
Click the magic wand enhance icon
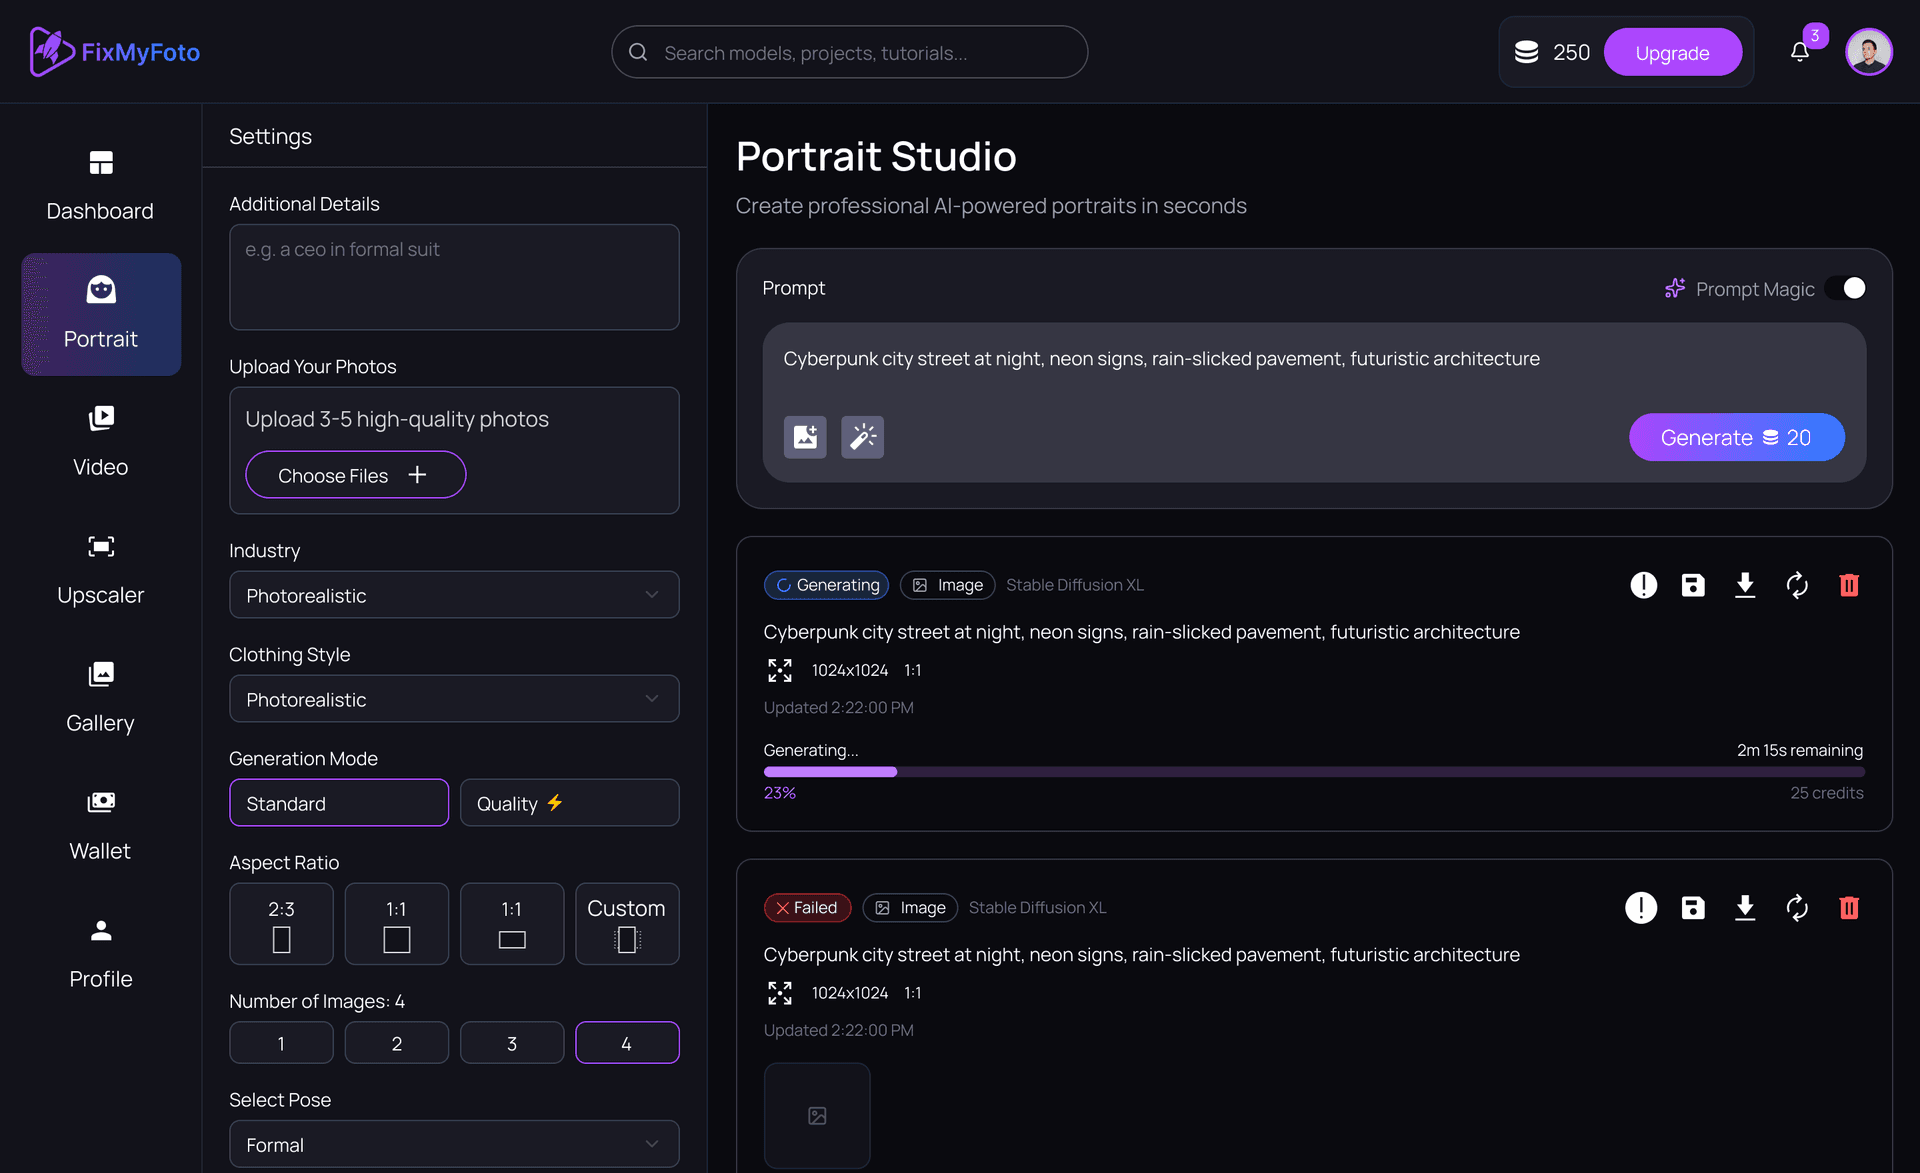pyautogui.click(x=862, y=437)
